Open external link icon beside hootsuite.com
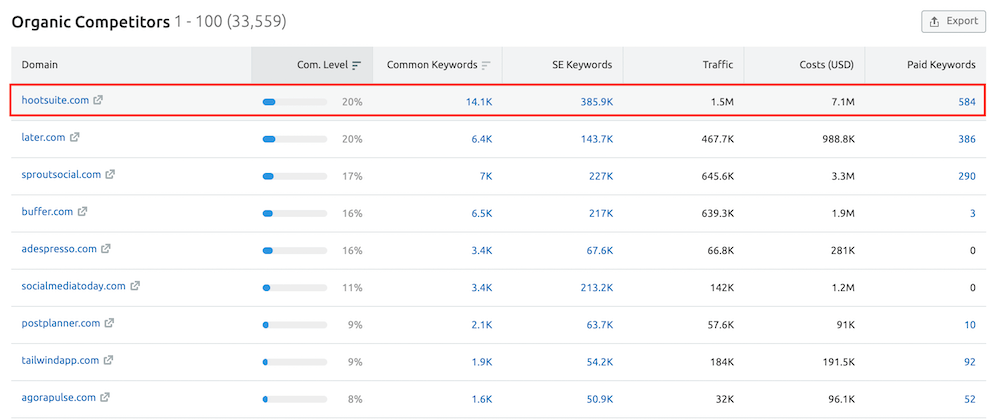The image size is (1000, 420). pos(98,100)
